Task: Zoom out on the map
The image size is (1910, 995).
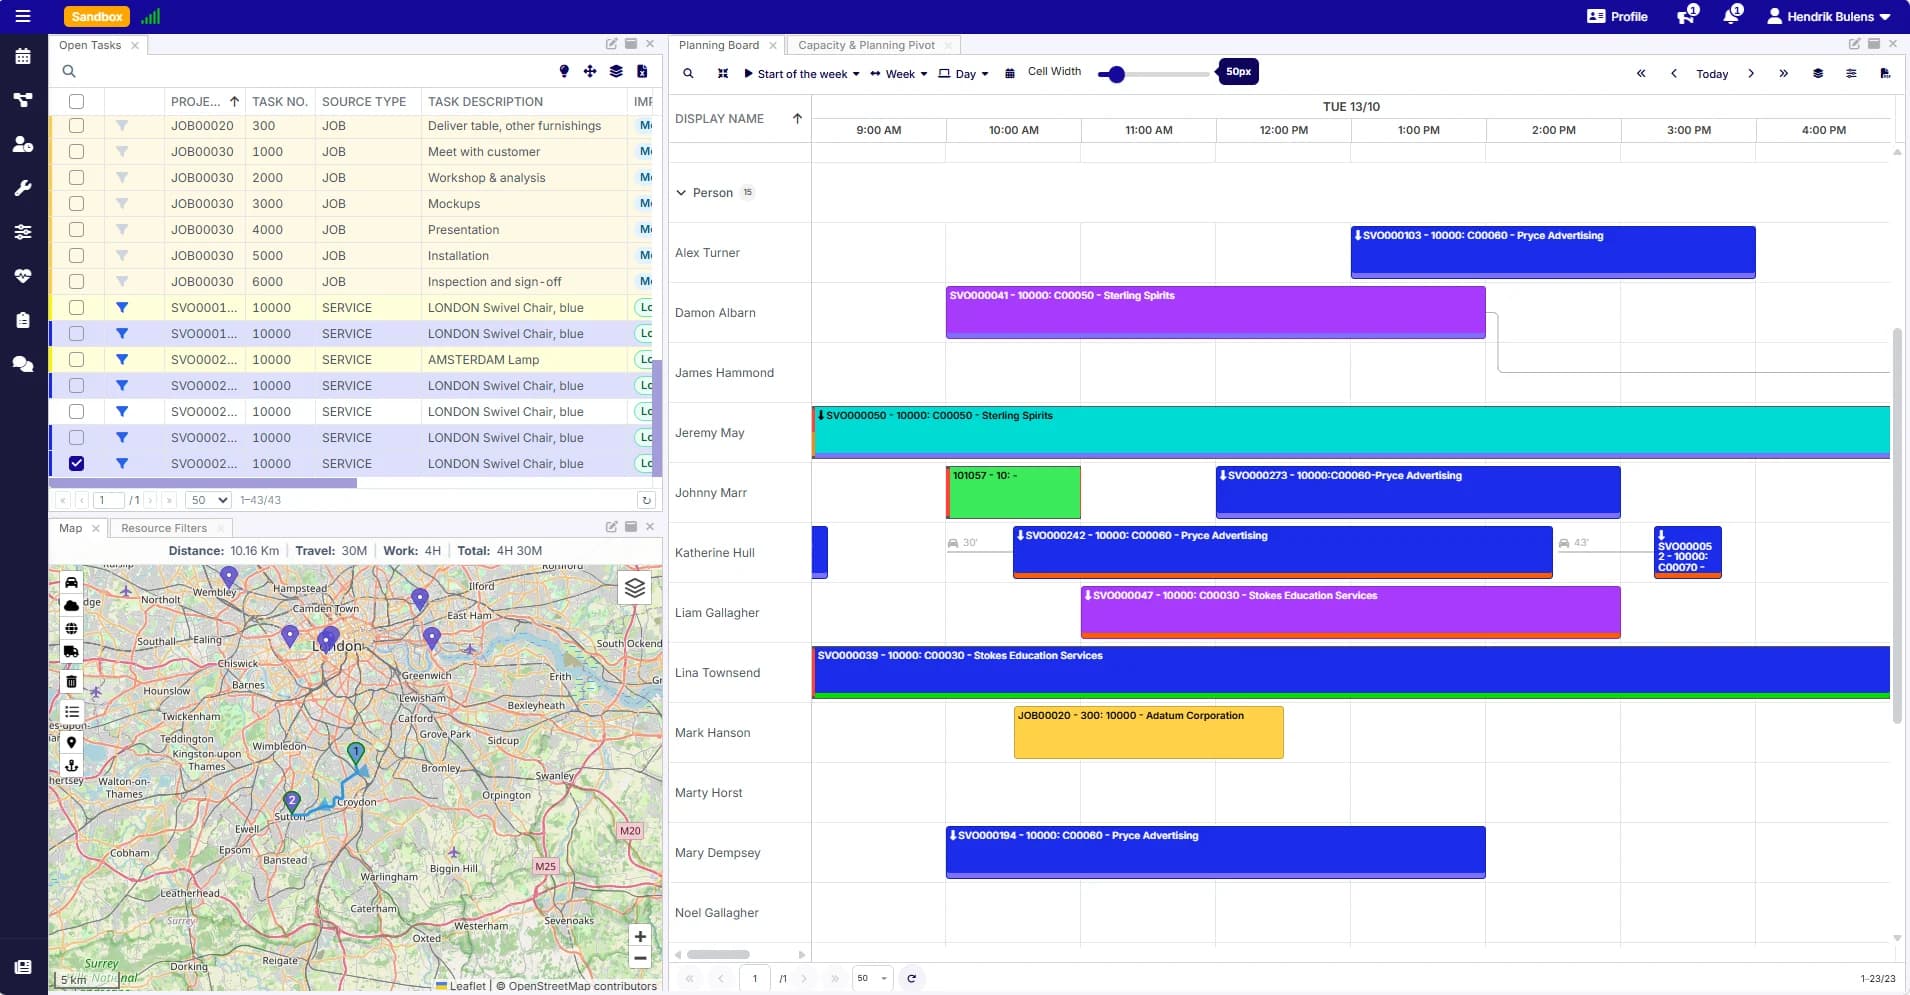Action: click(640, 958)
